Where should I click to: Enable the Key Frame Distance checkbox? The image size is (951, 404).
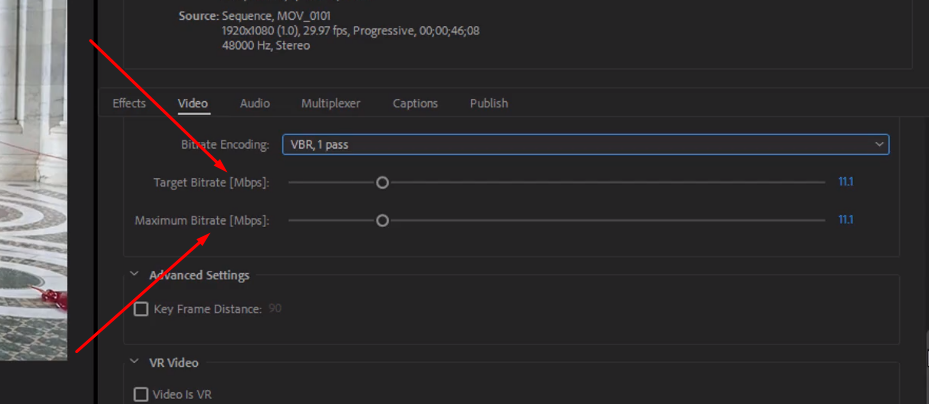pos(141,309)
